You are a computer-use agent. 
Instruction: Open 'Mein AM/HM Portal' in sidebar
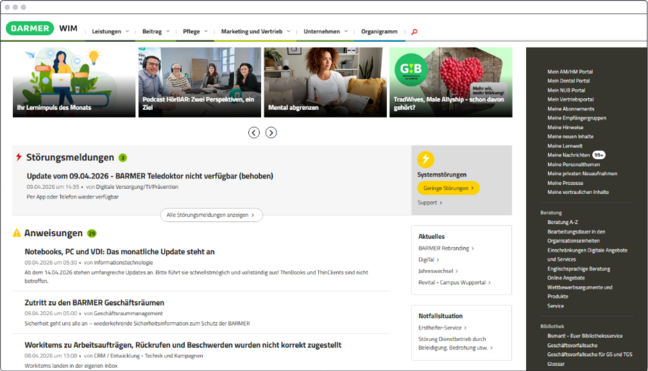[x=570, y=71]
